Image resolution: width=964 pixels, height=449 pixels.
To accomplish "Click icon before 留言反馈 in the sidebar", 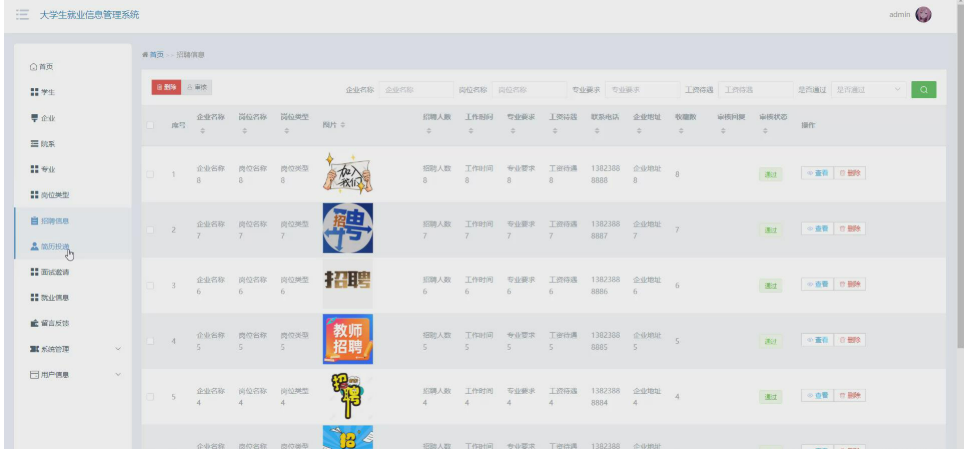I will pos(34,323).
